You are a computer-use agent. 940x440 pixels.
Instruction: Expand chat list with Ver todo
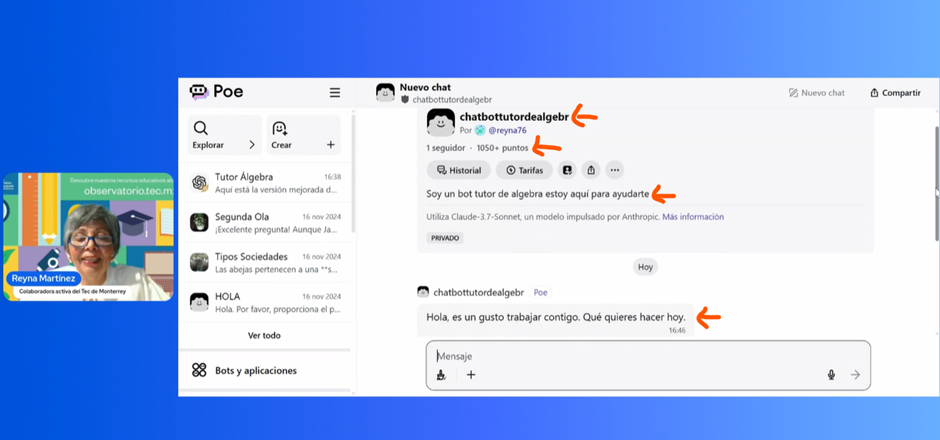pyautogui.click(x=264, y=335)
